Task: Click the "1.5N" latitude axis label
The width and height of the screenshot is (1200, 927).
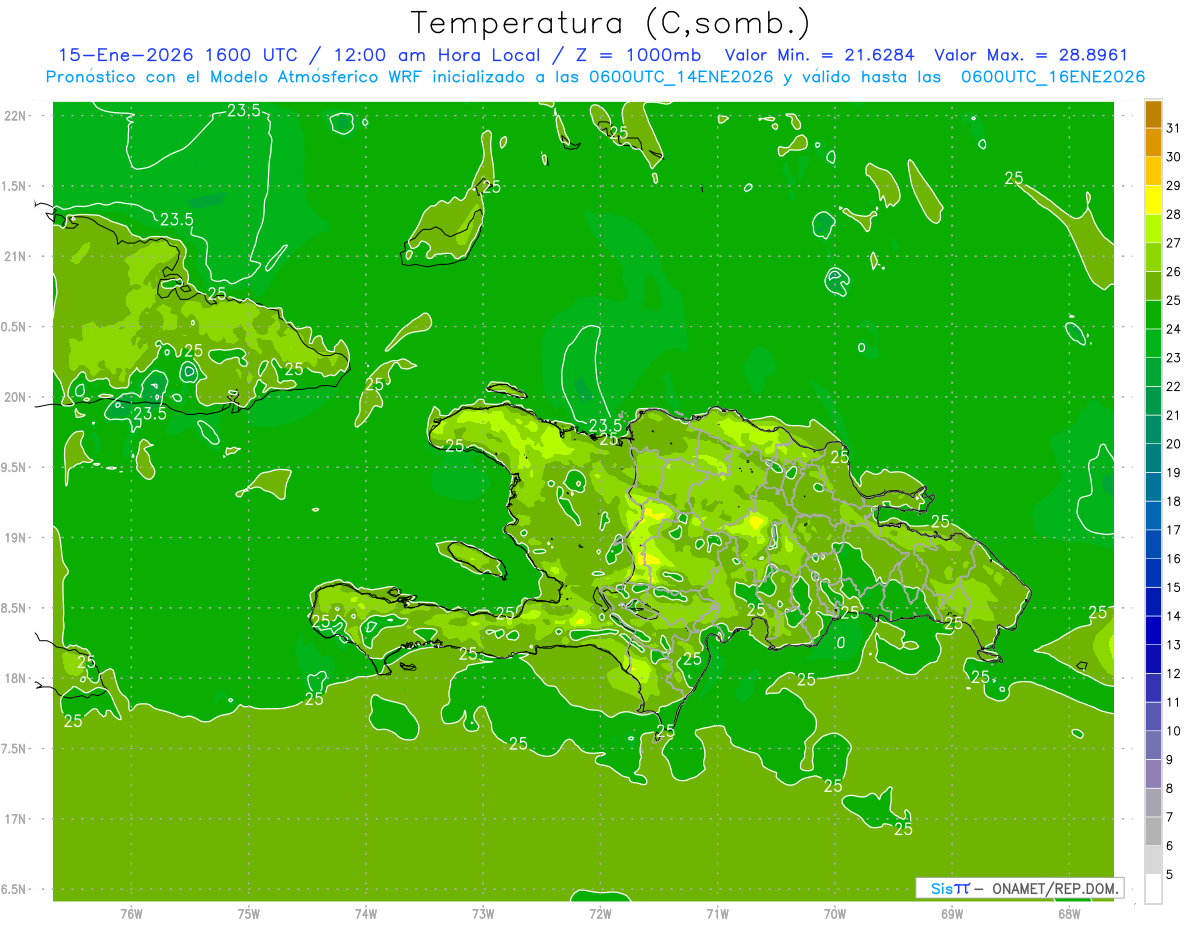Action: 15,186
